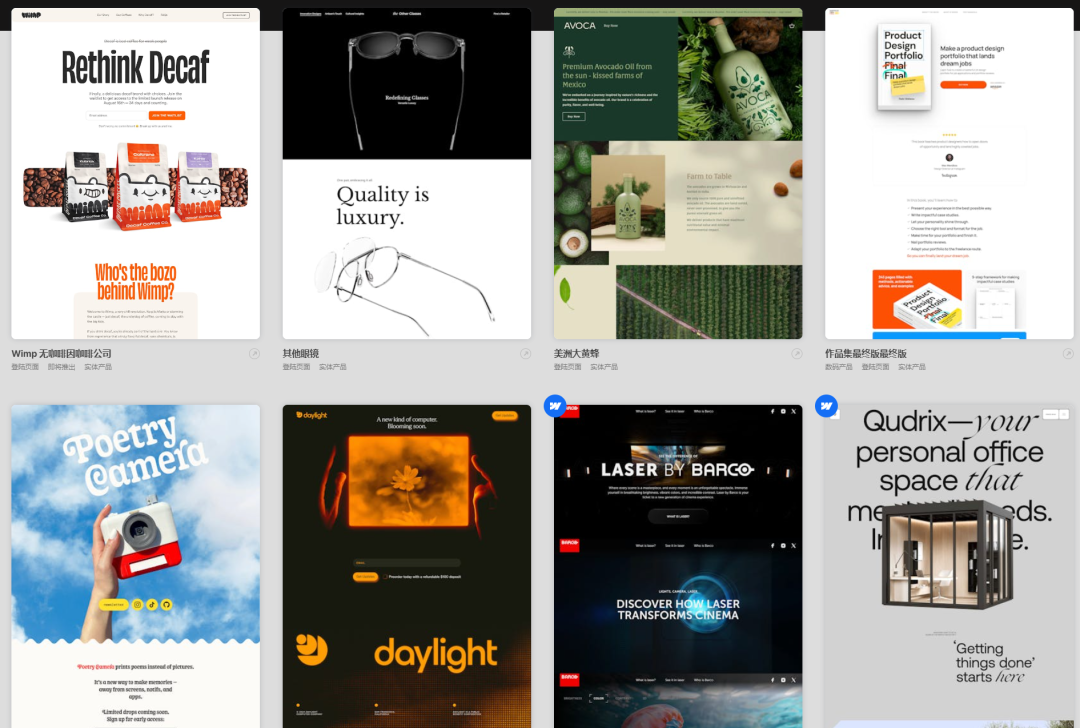Image resolution: width=1080 pixels, height=728 pixels.
Task: Select 实体产品 tag under 作品集最终版最终版
Action: (x=912, y=367)
